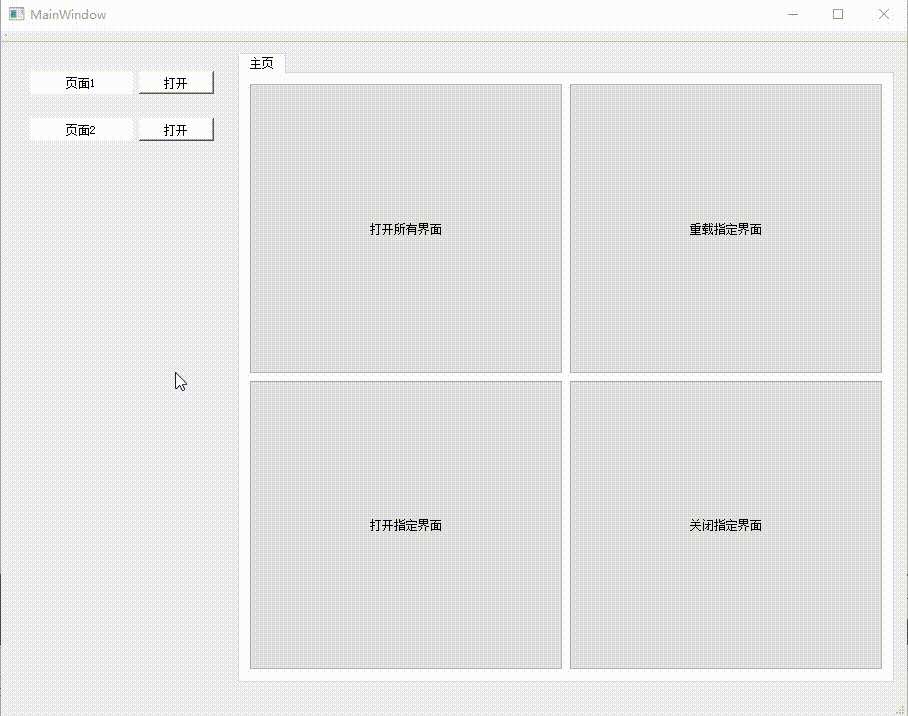This screenshot has width=908, height=716.
Task: Click the 打开指定界面 button
Action: pos(405,525)
